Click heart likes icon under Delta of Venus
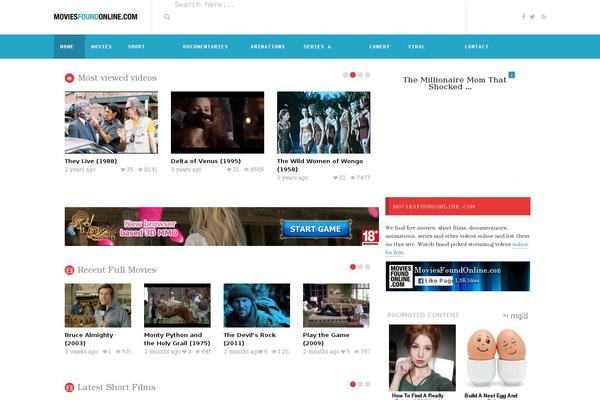The width and height of the screenshot is (600, 400). 229,170
